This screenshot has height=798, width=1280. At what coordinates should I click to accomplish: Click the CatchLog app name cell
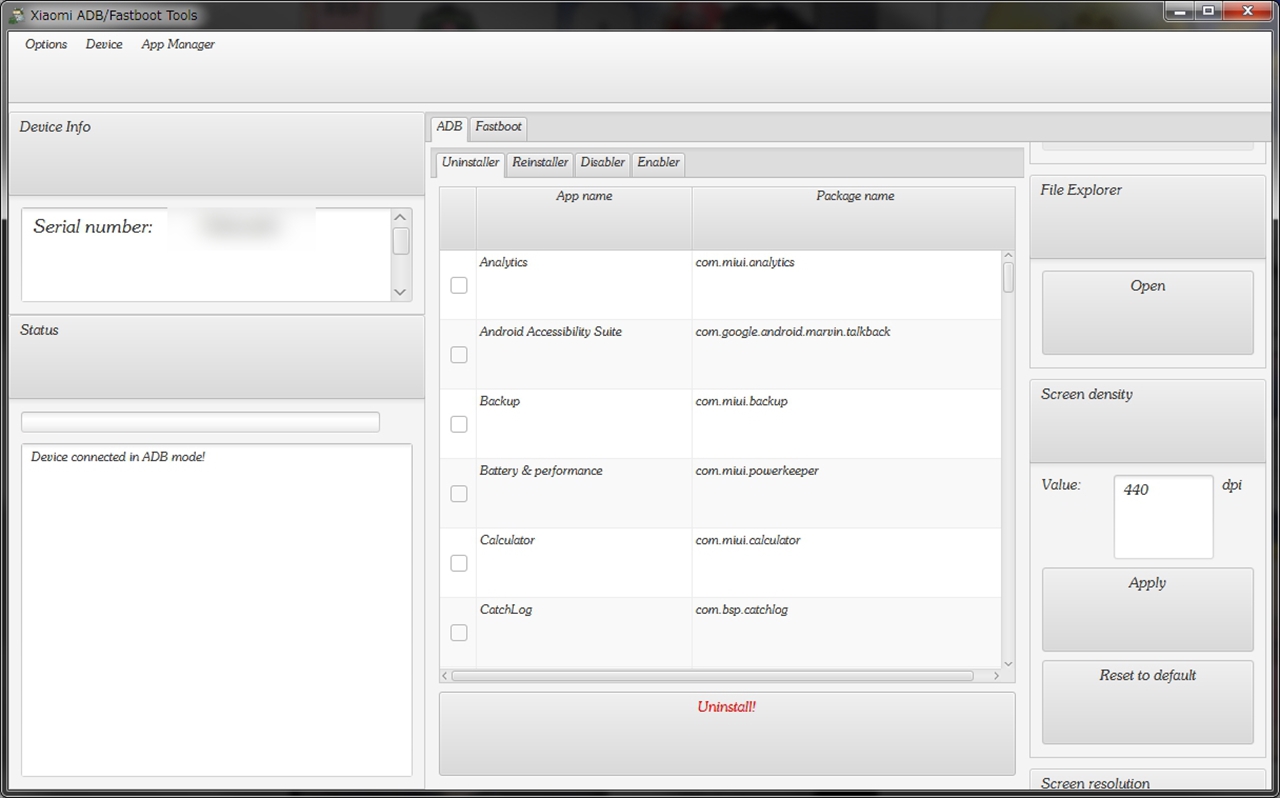pos(584,632)
